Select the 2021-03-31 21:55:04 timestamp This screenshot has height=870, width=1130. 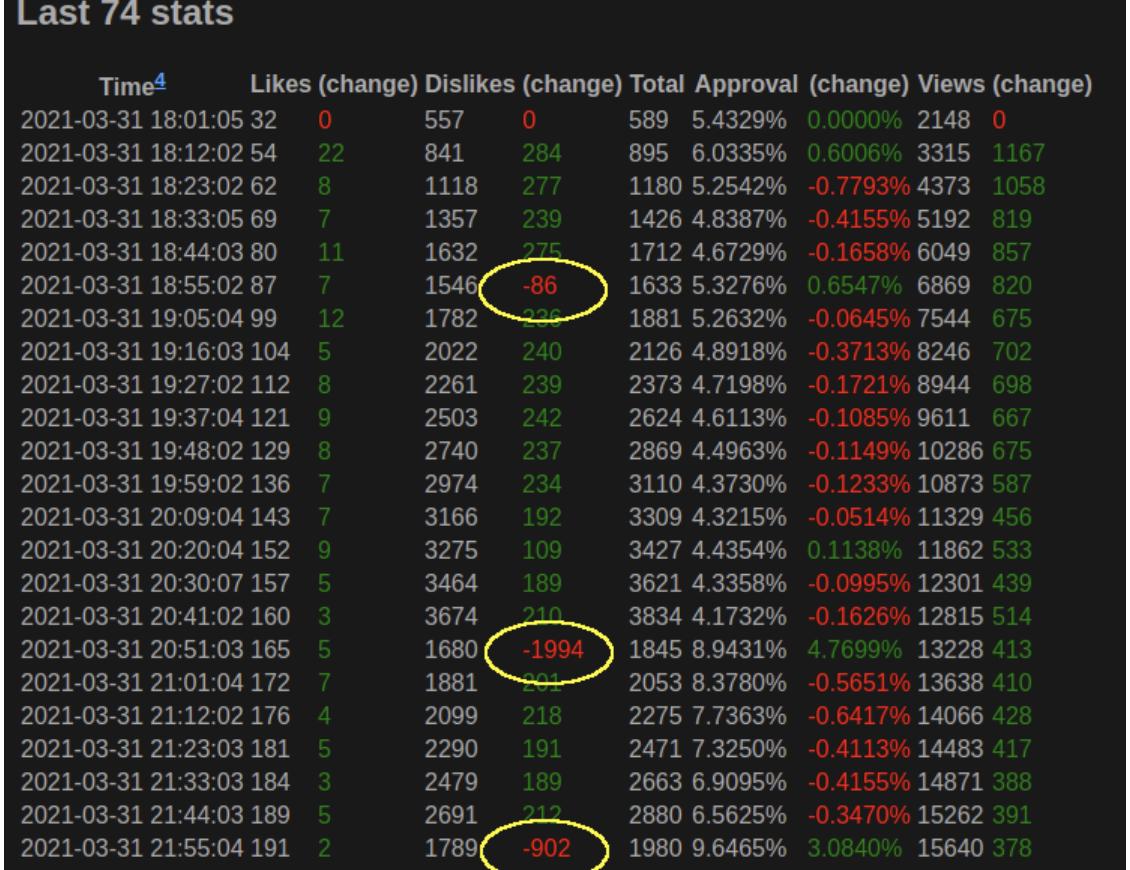132,849
